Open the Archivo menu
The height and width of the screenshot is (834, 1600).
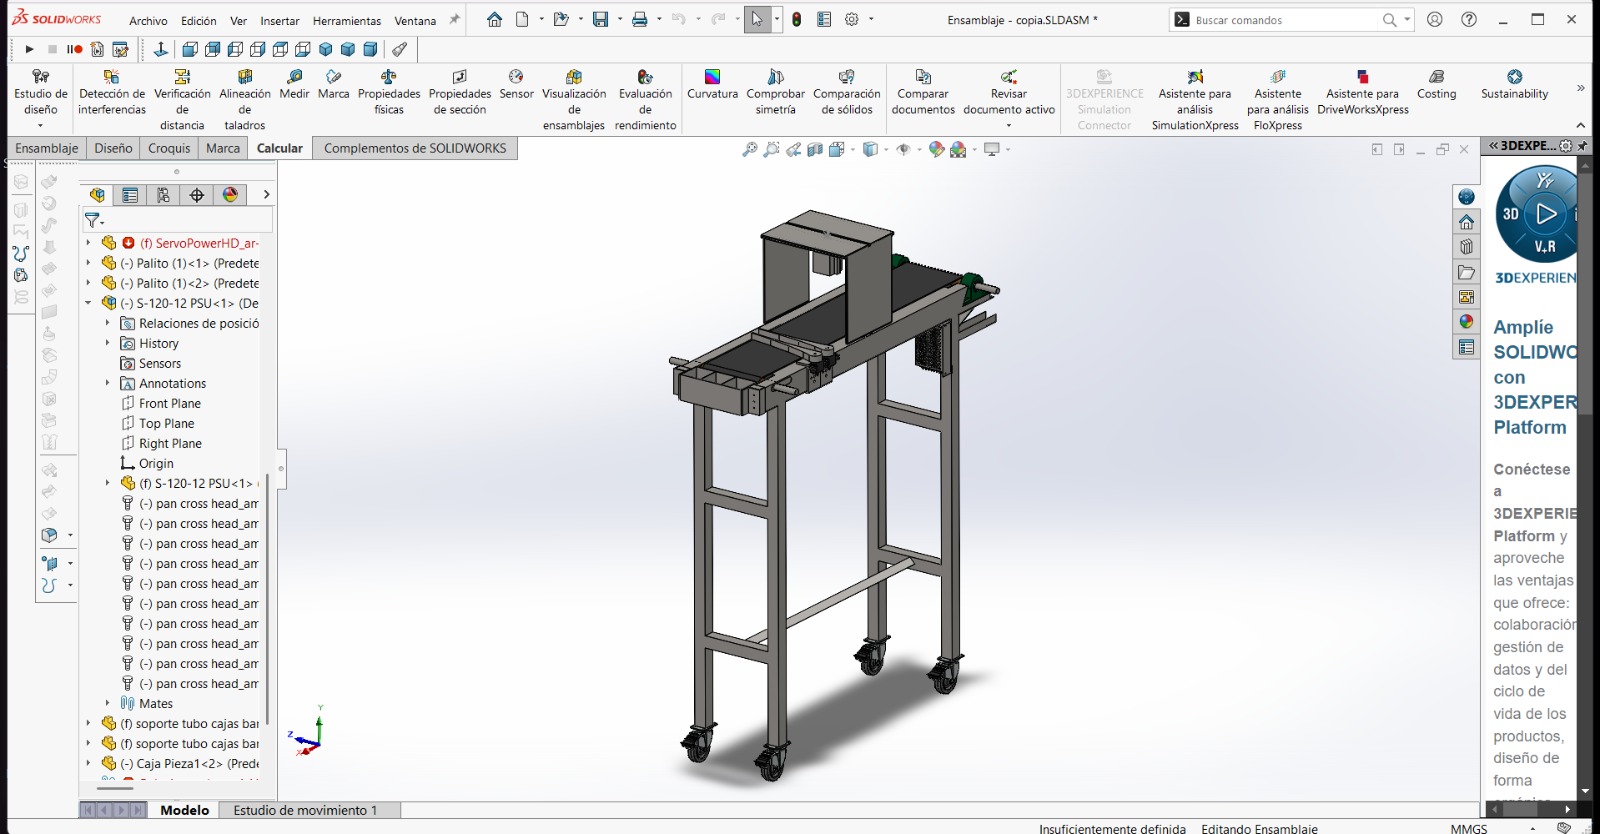[148, 20]
